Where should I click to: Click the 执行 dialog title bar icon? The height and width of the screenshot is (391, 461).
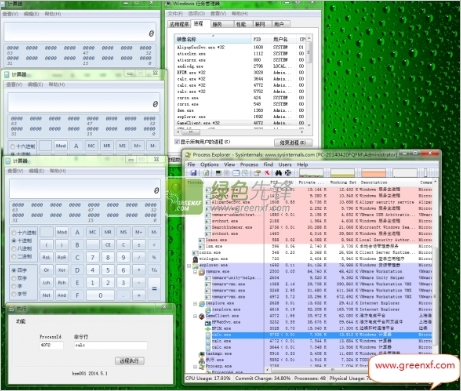[x=12, y=309]
